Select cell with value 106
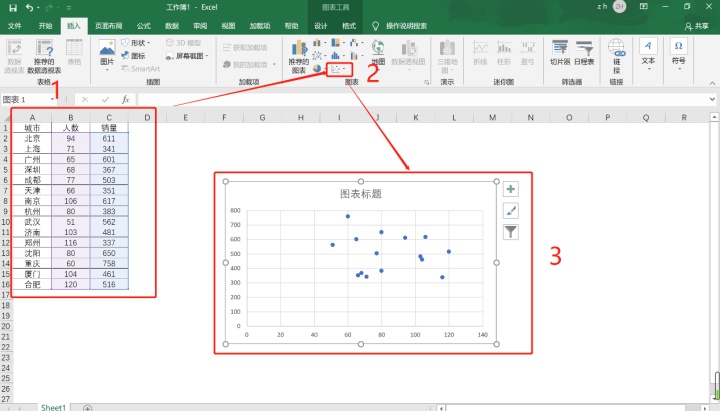 click(x=70, y=201)
